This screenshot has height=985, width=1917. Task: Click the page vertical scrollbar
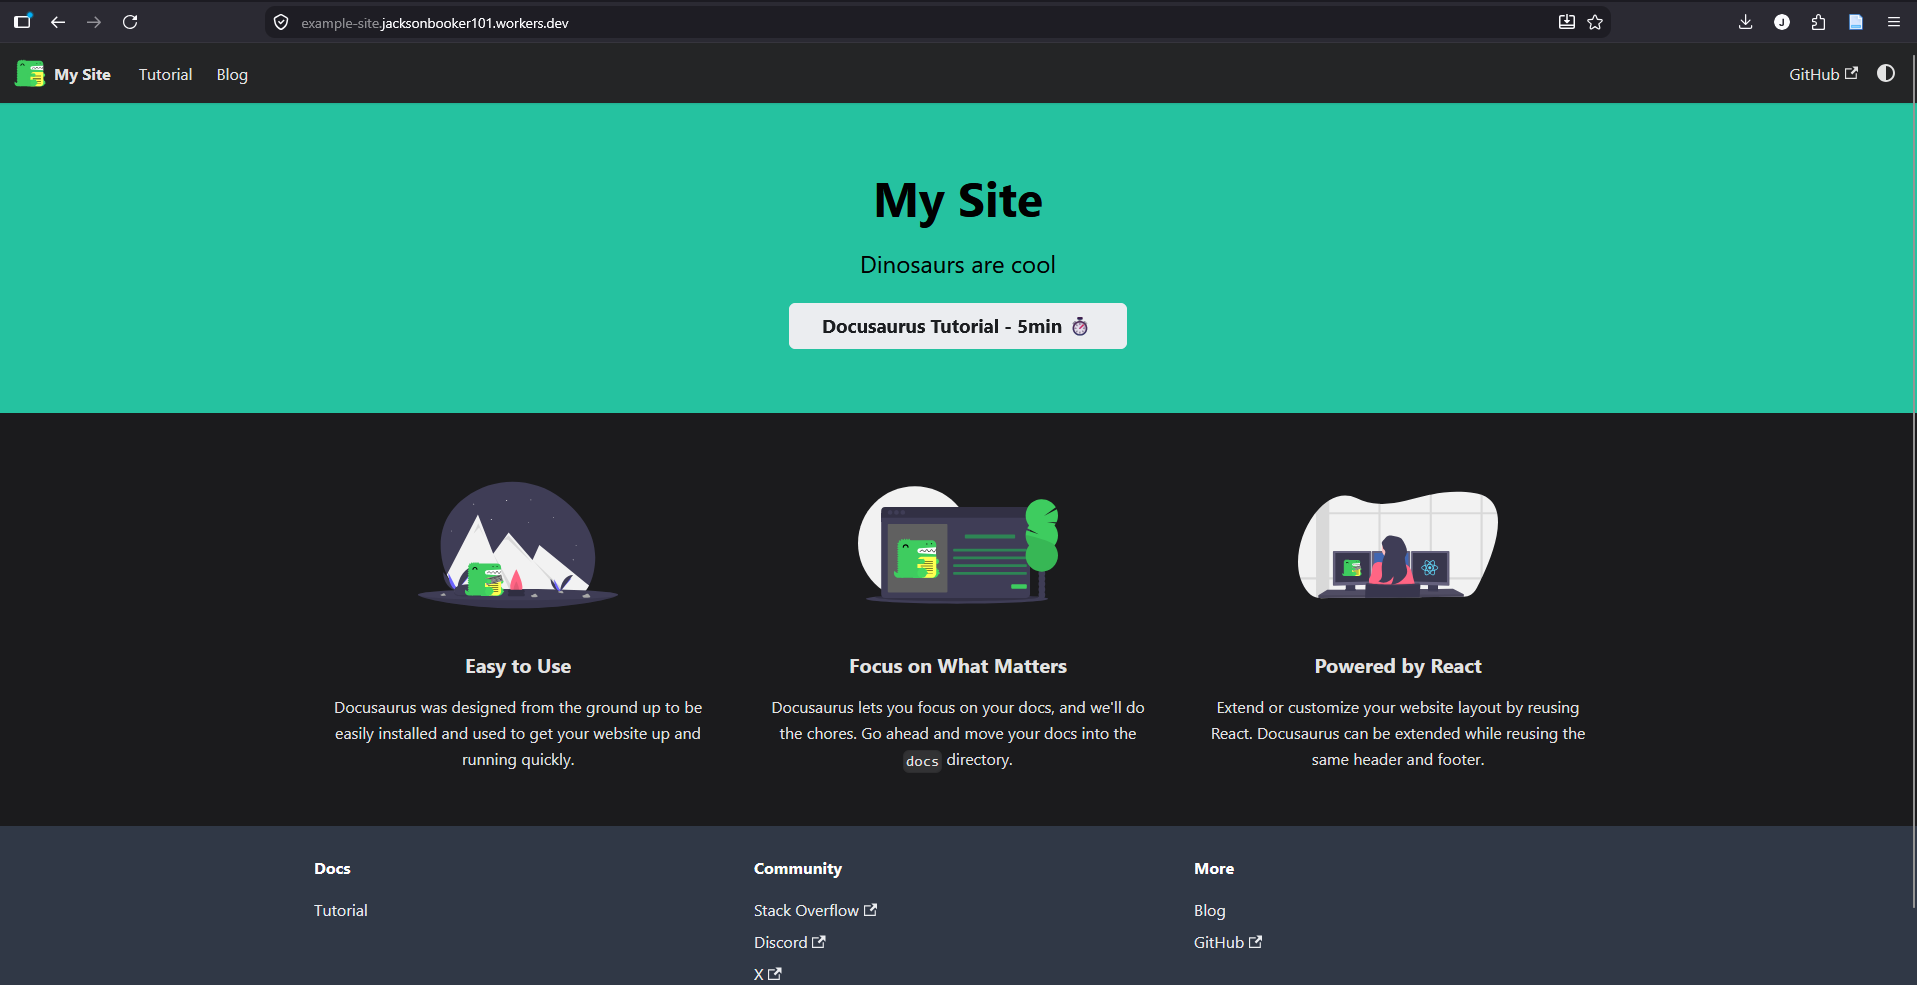[x=1913, y=480]
